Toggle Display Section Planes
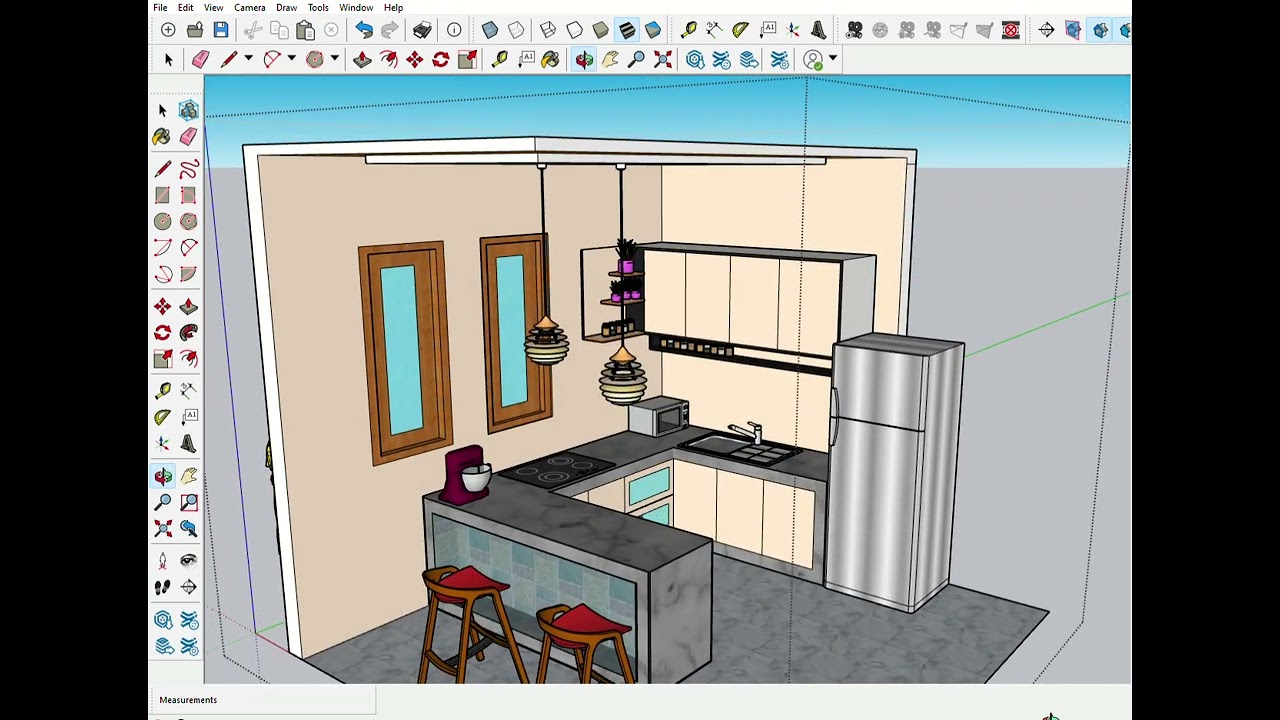 (1073, 30)
